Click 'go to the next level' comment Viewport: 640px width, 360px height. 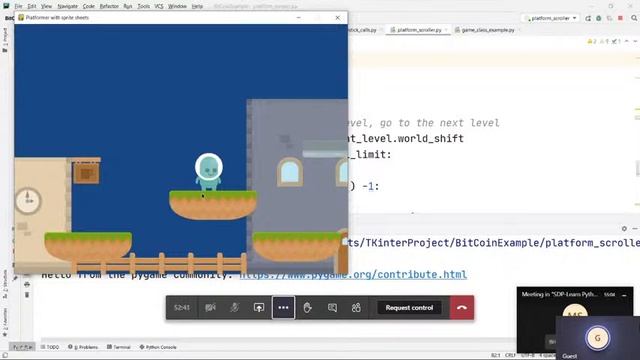tap(439, 123)
